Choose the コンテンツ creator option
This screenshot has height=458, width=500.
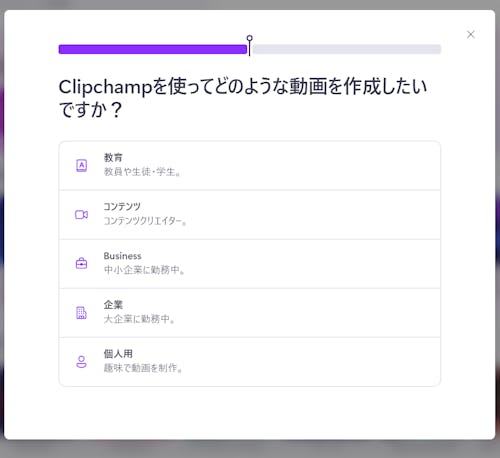click(250, 215)
